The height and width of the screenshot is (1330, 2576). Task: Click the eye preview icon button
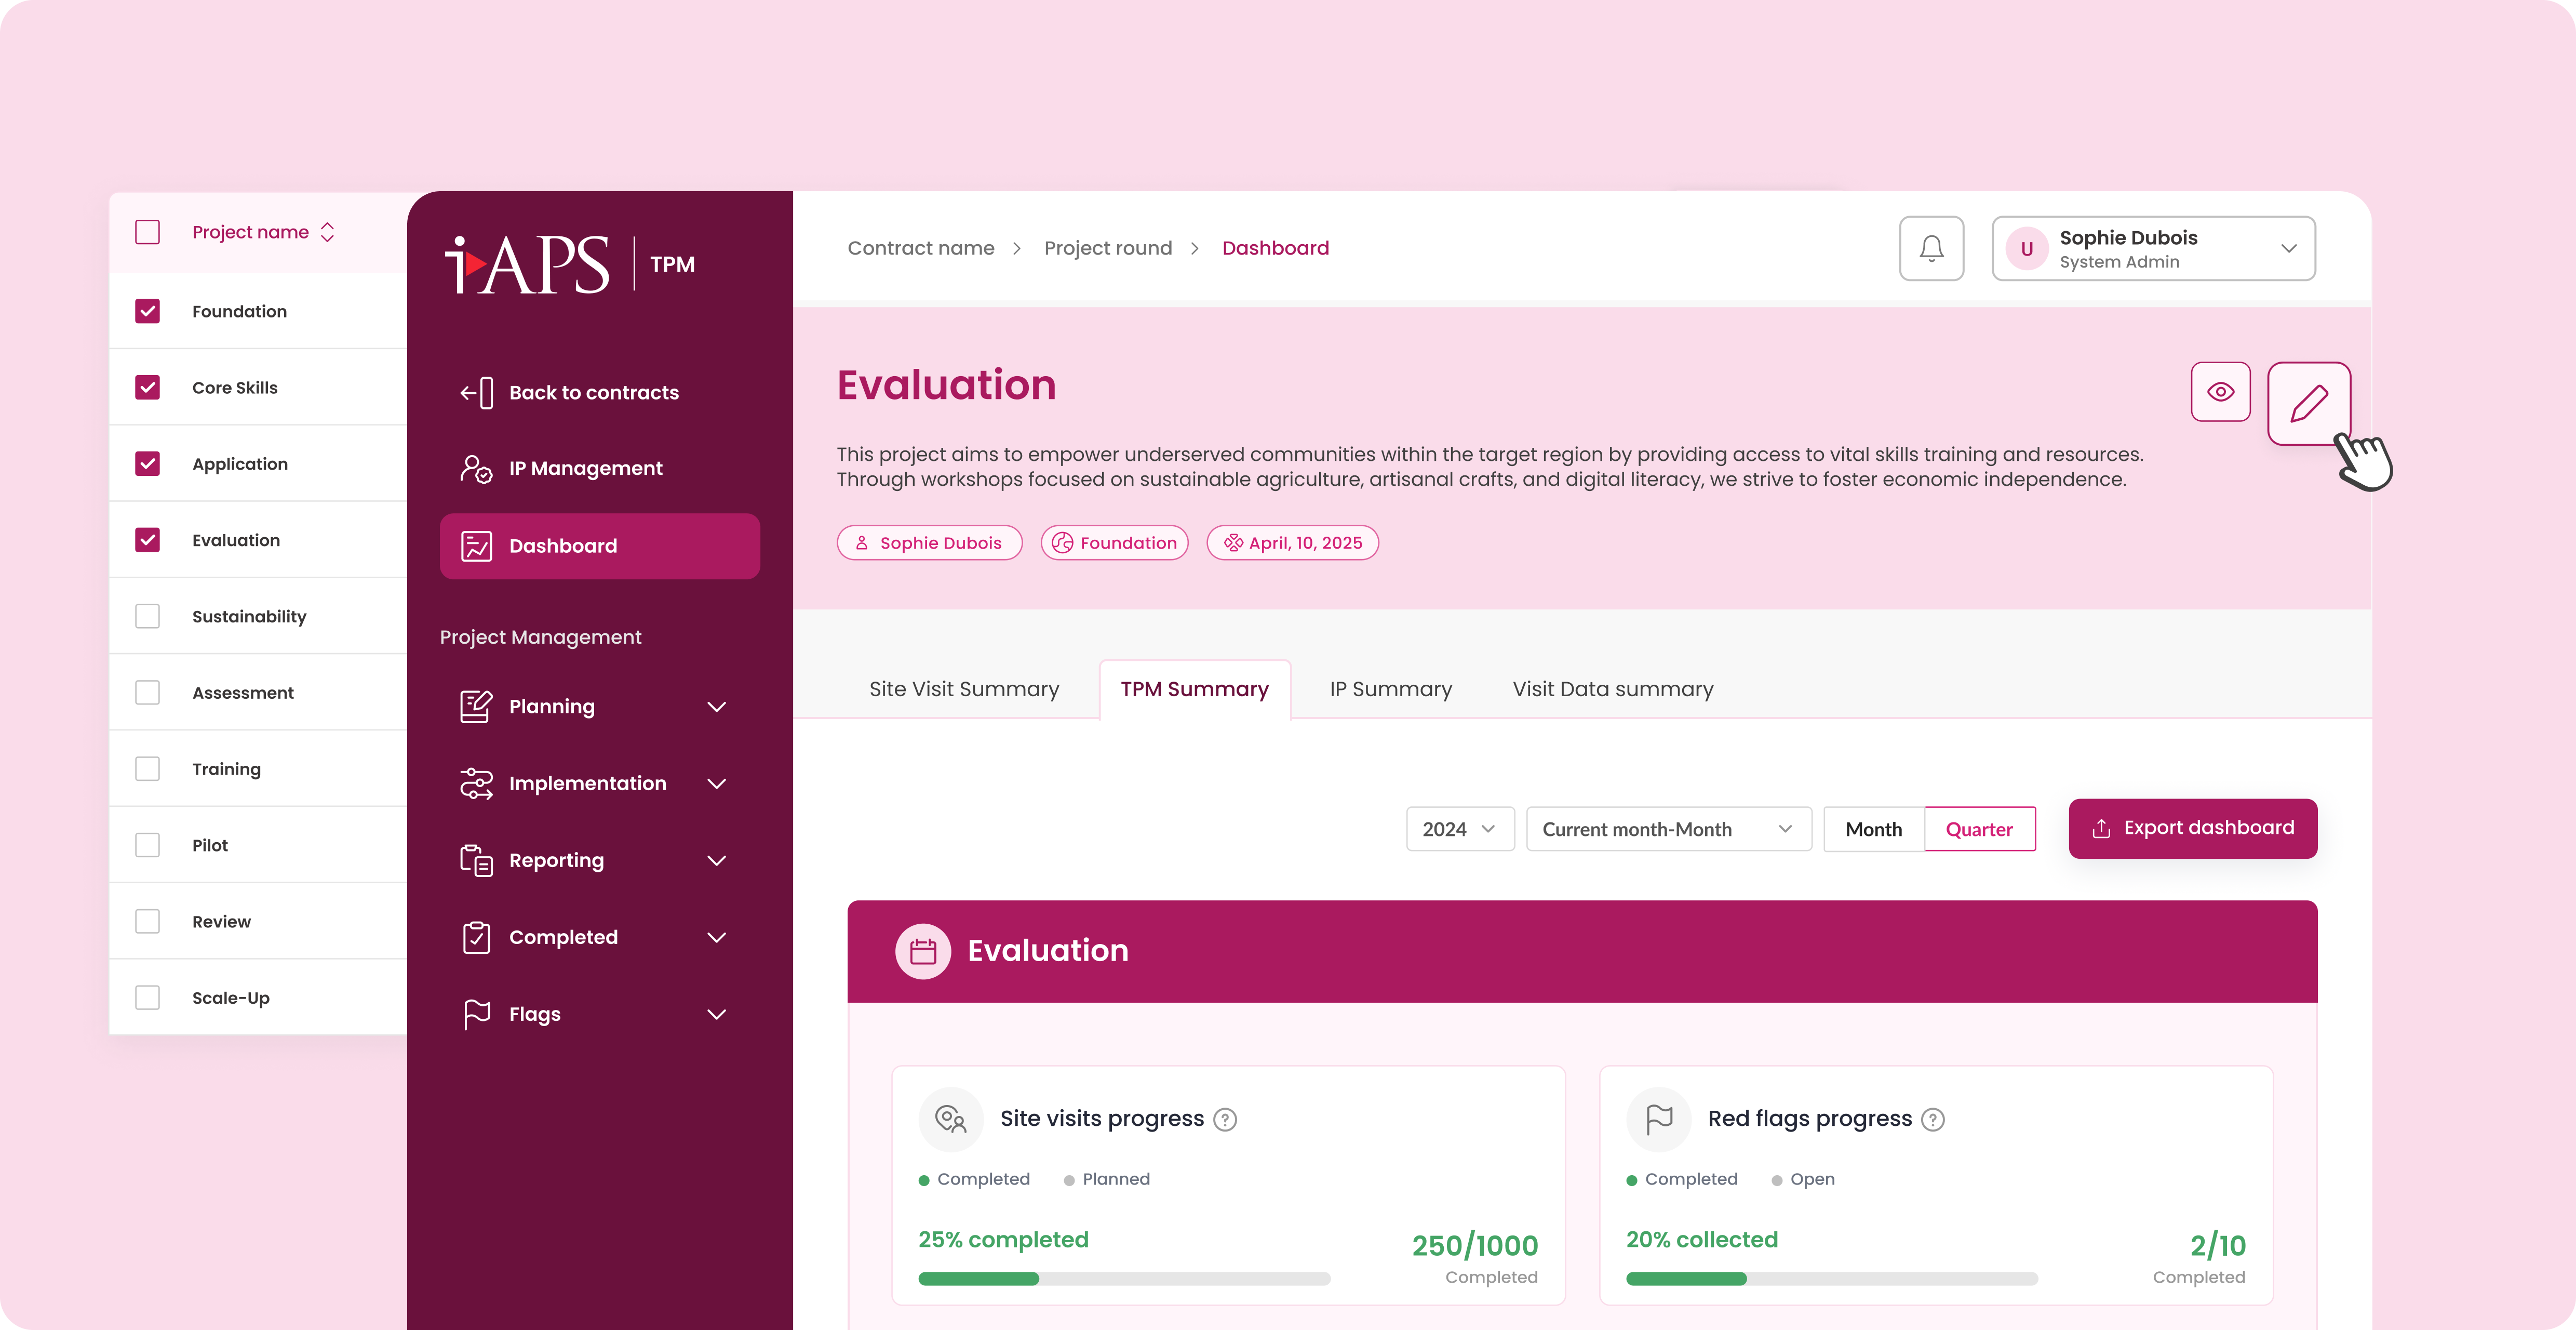(2220, 392)
